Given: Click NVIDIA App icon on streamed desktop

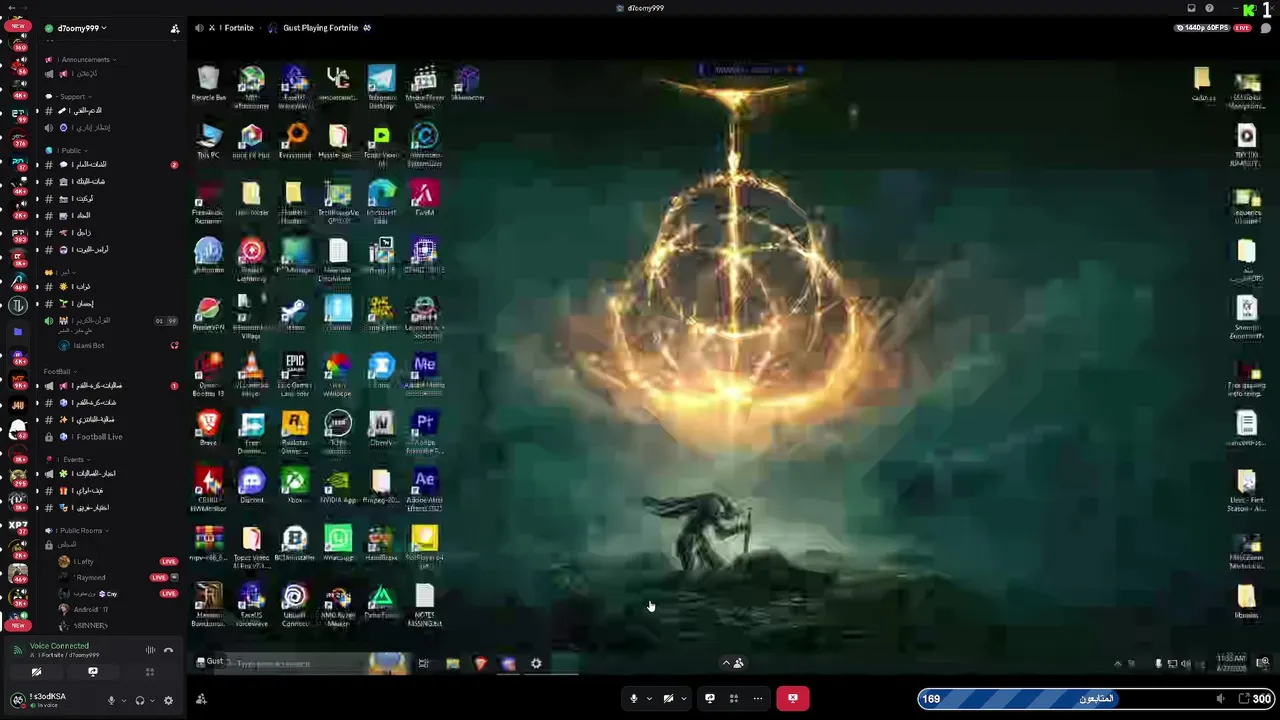Looking at the screenshot, I should (338, 486).
